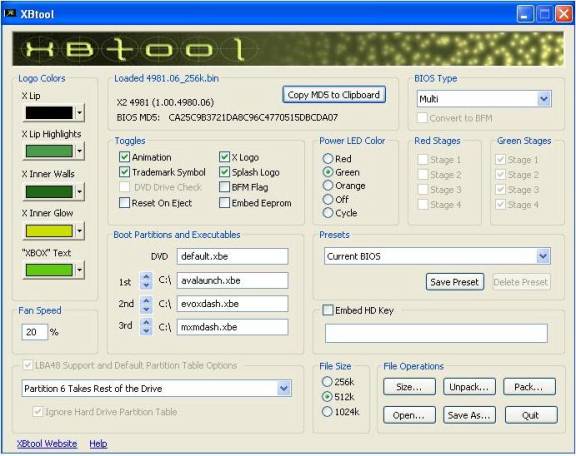Screen dimensions: 576x456
Task: Select Cycle power LED option
Action: 328,213
